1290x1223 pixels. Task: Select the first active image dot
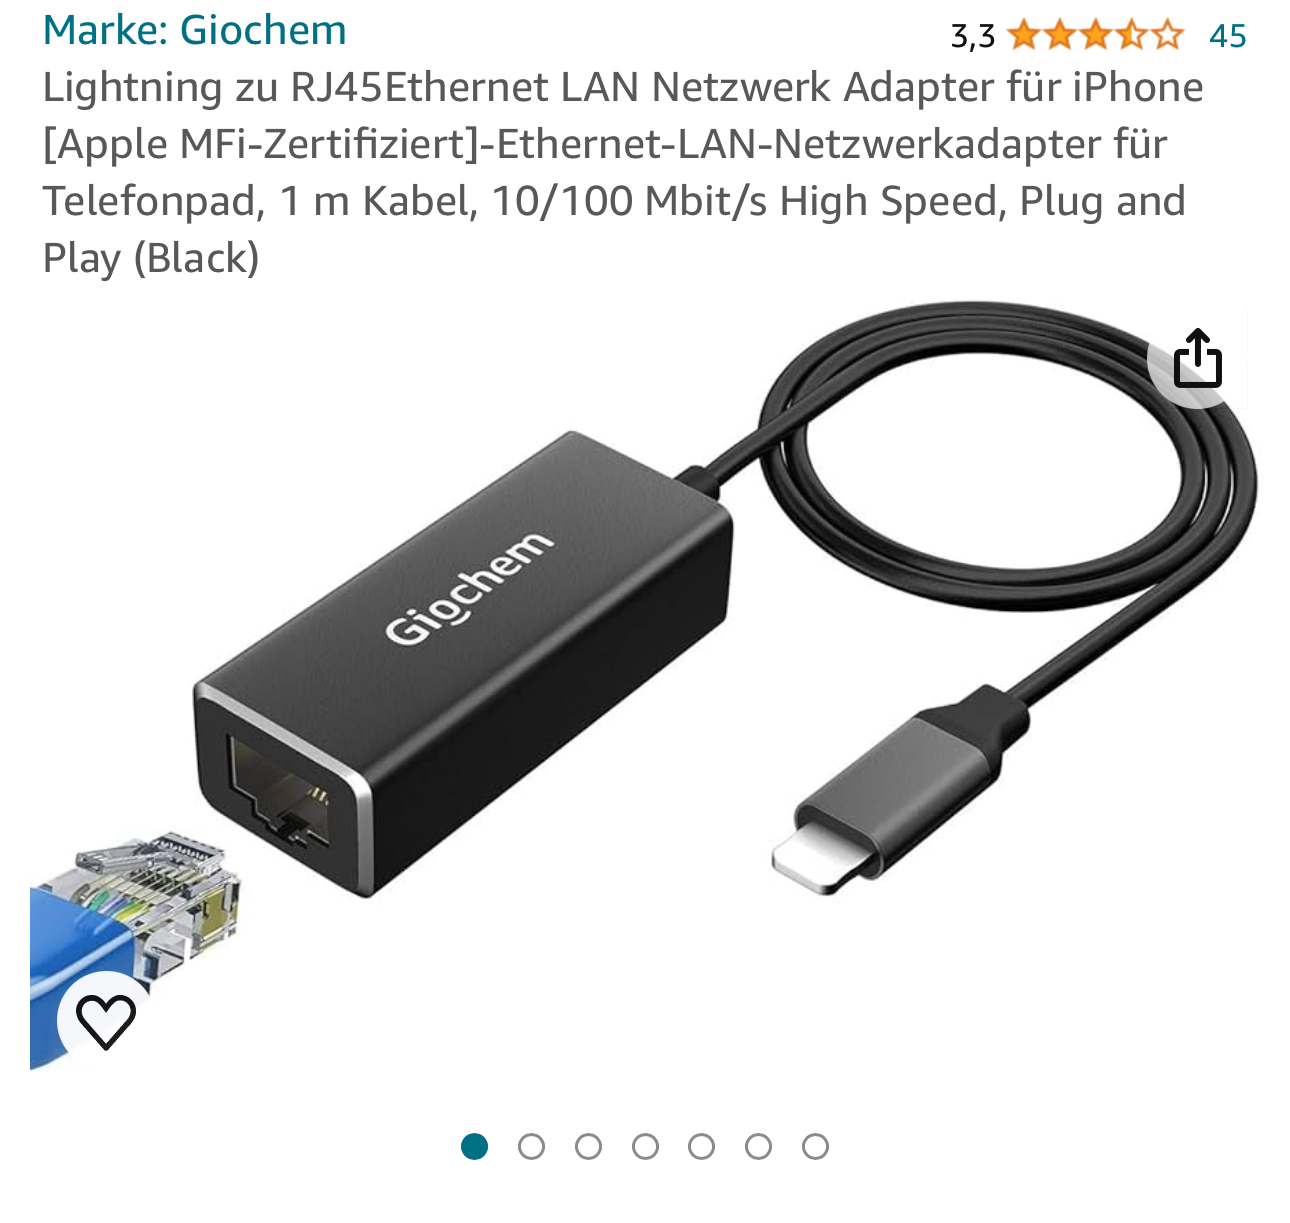pos(474,1146)
